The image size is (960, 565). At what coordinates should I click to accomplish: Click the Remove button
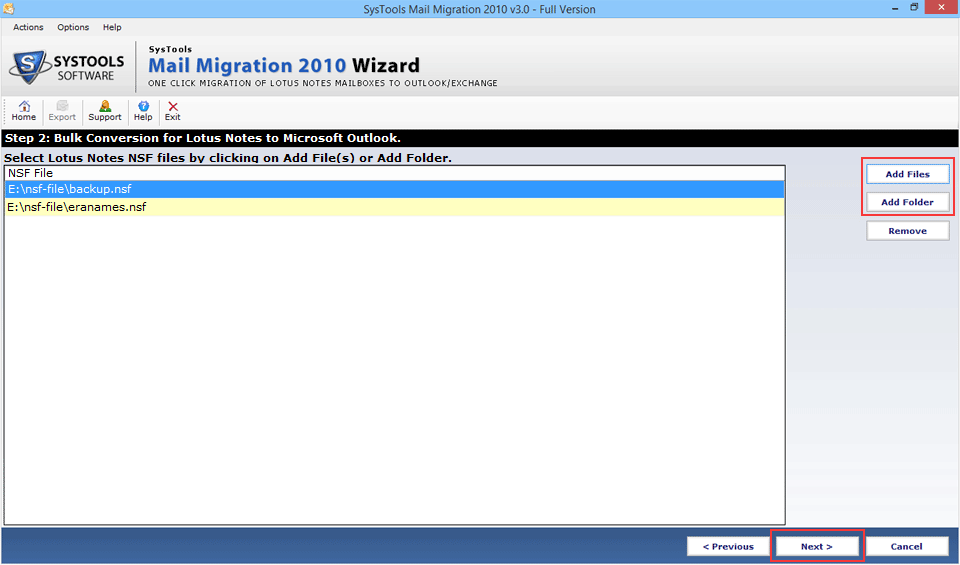coord(907,231)
